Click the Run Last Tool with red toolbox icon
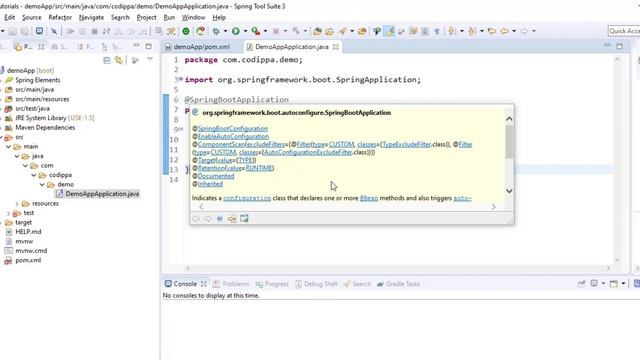640x360 pixels. (256, 31)
